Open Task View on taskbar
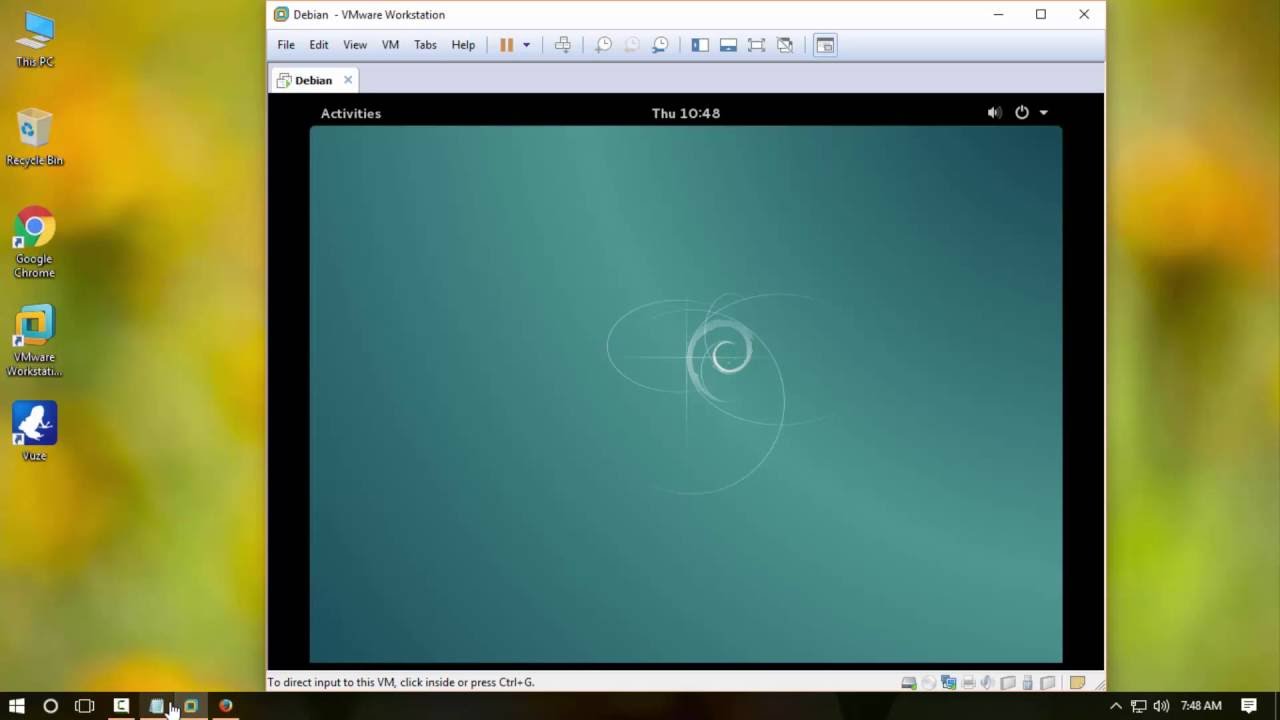 click(84, 706)
